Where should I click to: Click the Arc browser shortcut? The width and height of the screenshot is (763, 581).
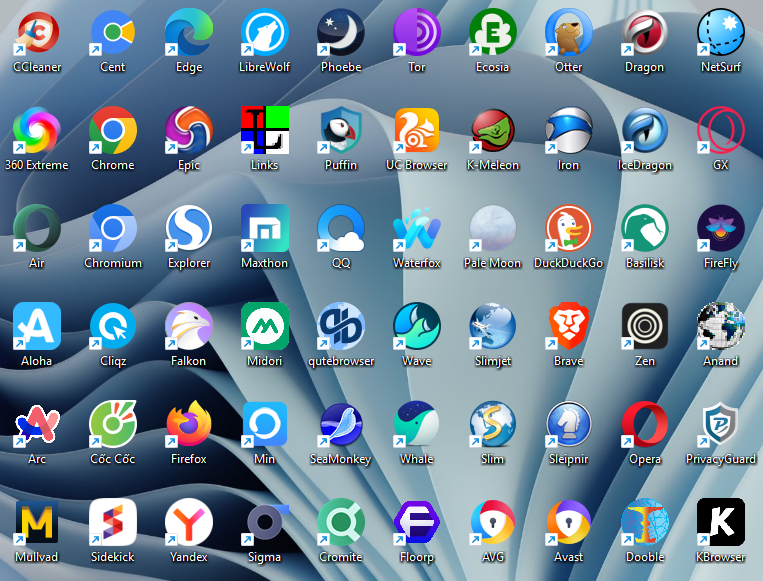tap(37, 424)
